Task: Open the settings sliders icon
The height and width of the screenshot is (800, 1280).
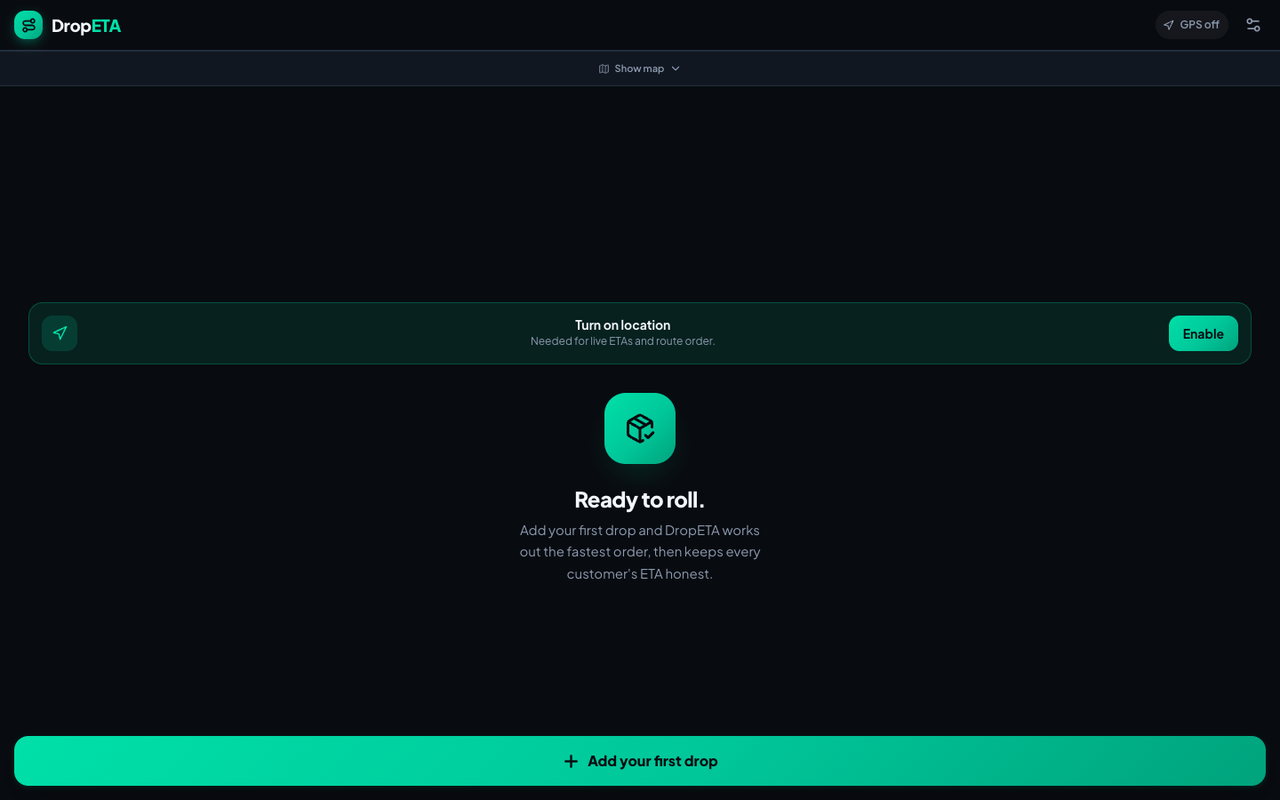Action: coord(1253,25)
